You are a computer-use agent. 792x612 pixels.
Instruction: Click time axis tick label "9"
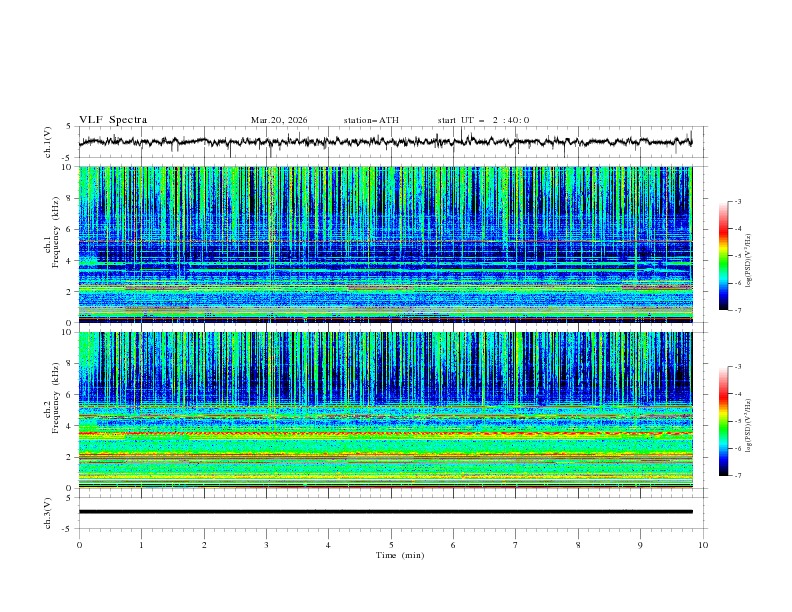(640, 545)
